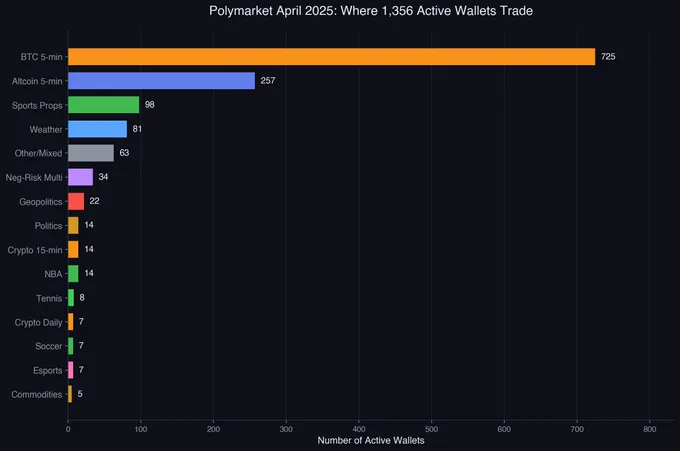The image size is (680, 451).
Task: Select the Politics bar
Action: pos(73,226)
